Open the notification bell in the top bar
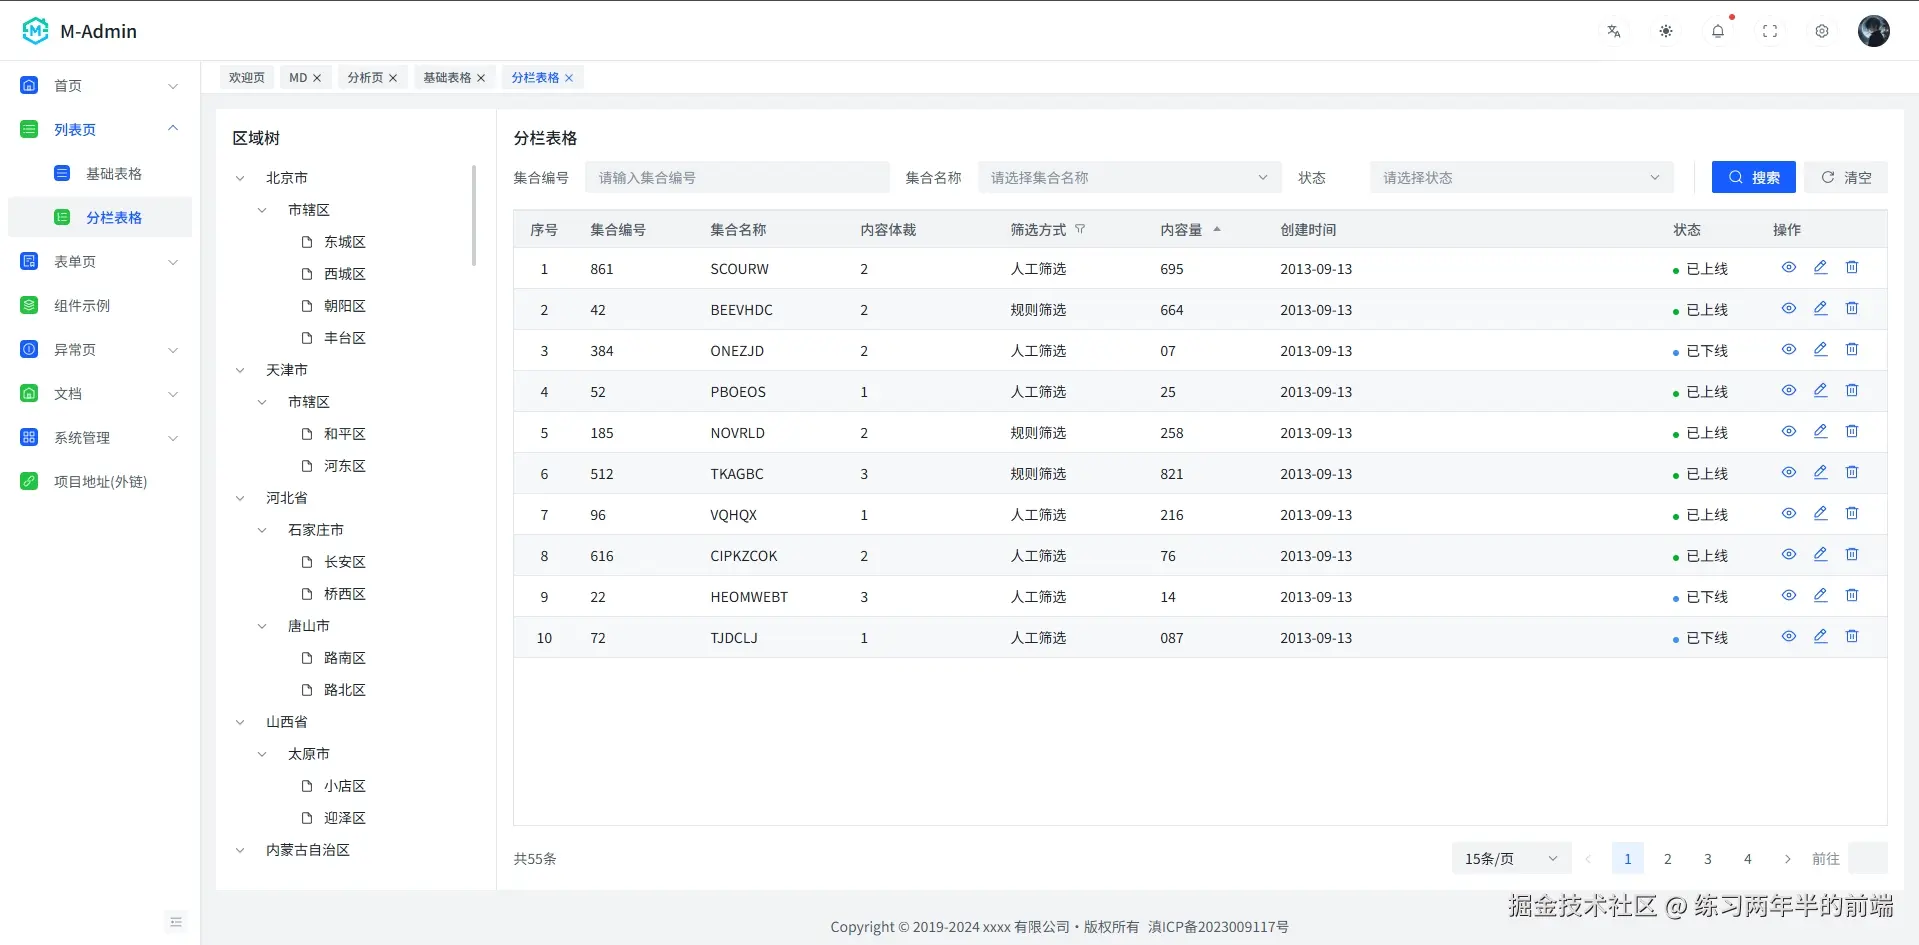1919x945 pixels. pyautogui.click(x=1718, y=31)
